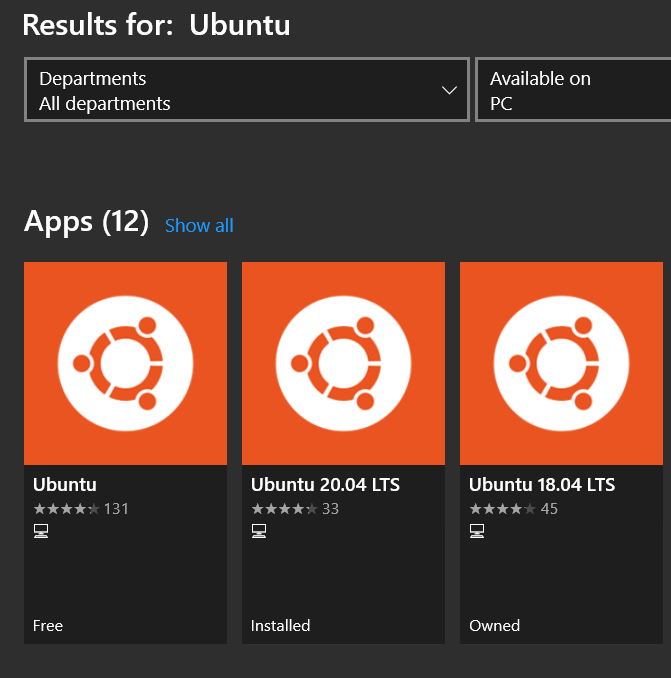The width and height of the screenshot is (671, 678).
Task: Click the Installed label on Ubuntu 20.04
Action: tap(281, 626)
